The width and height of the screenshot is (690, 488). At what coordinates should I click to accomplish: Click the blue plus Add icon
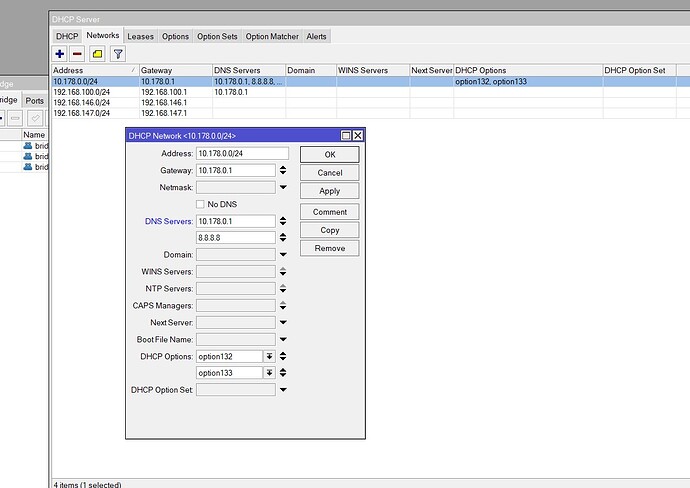click(61, 54)
